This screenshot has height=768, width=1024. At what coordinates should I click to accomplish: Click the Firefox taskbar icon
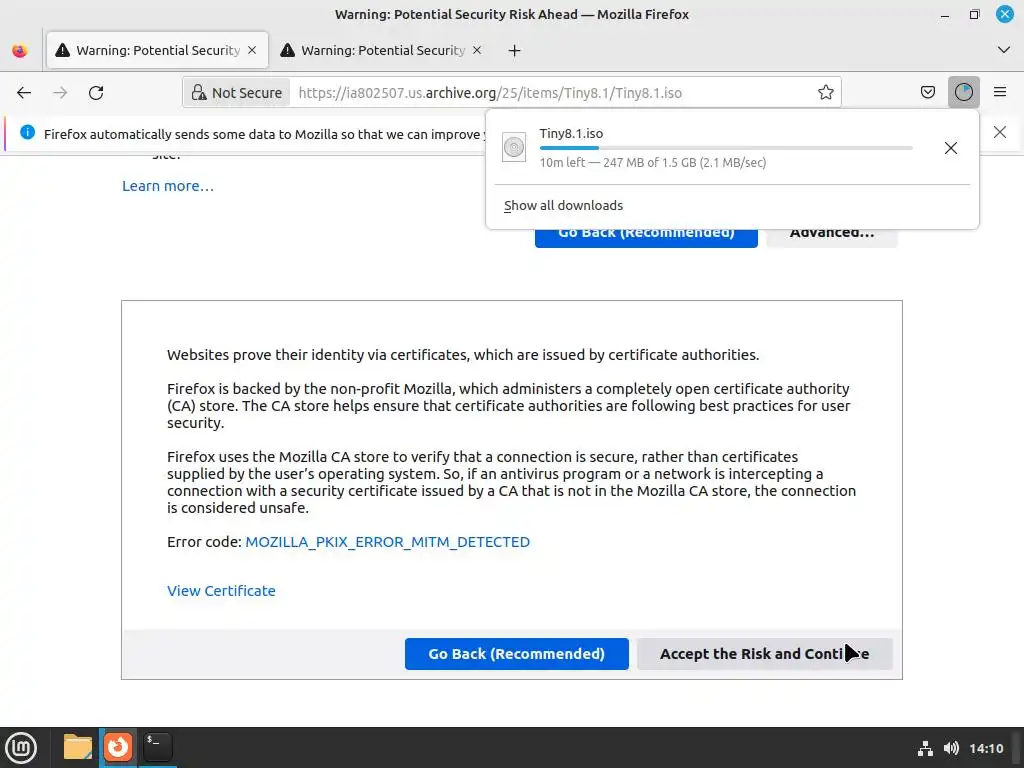(x=118, y=747)
